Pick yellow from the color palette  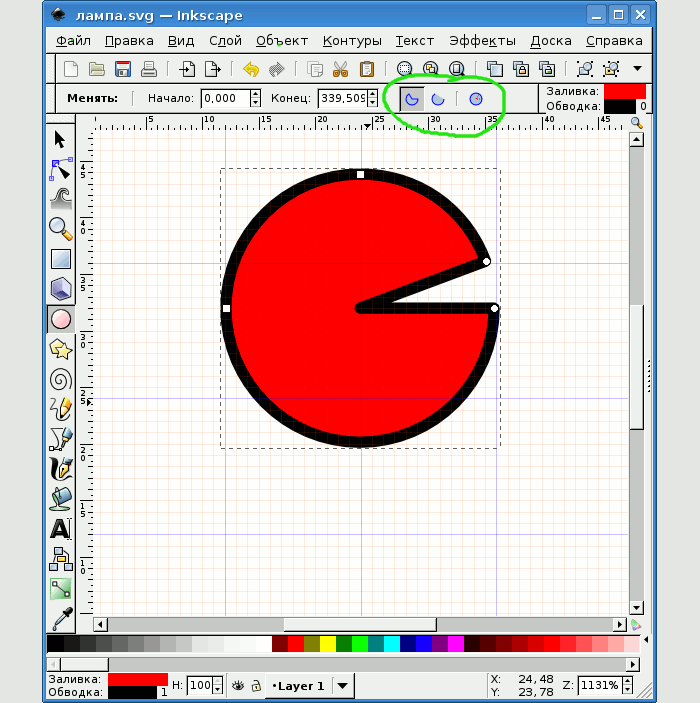click(x=328, y=644)
